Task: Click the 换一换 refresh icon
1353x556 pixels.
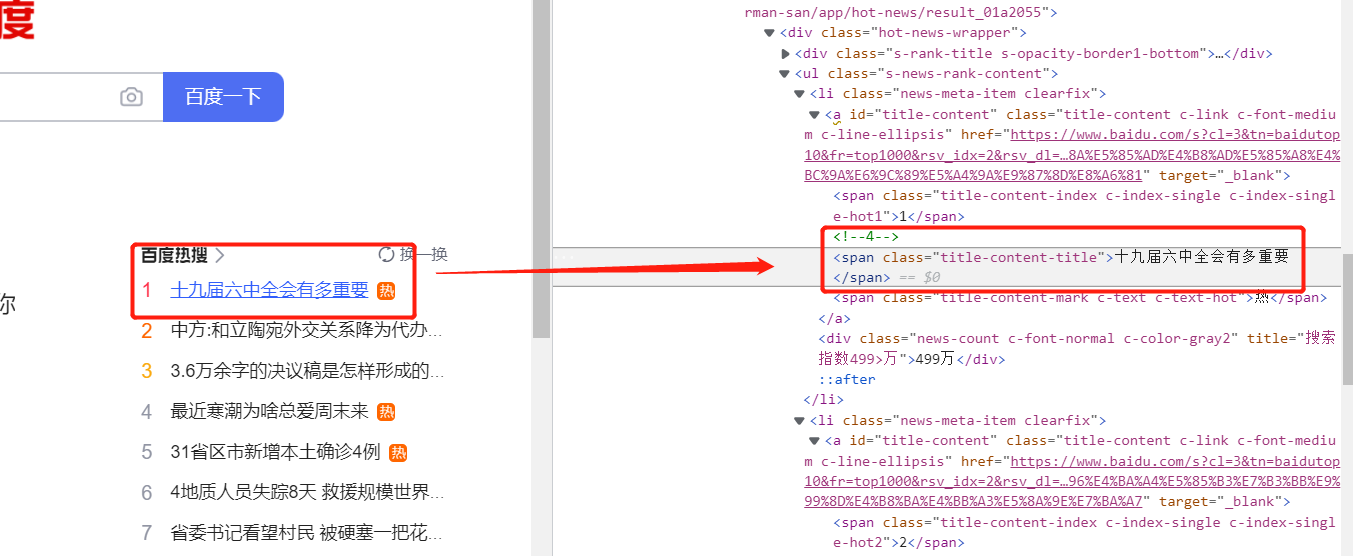Action: click(x=386, y=255)
